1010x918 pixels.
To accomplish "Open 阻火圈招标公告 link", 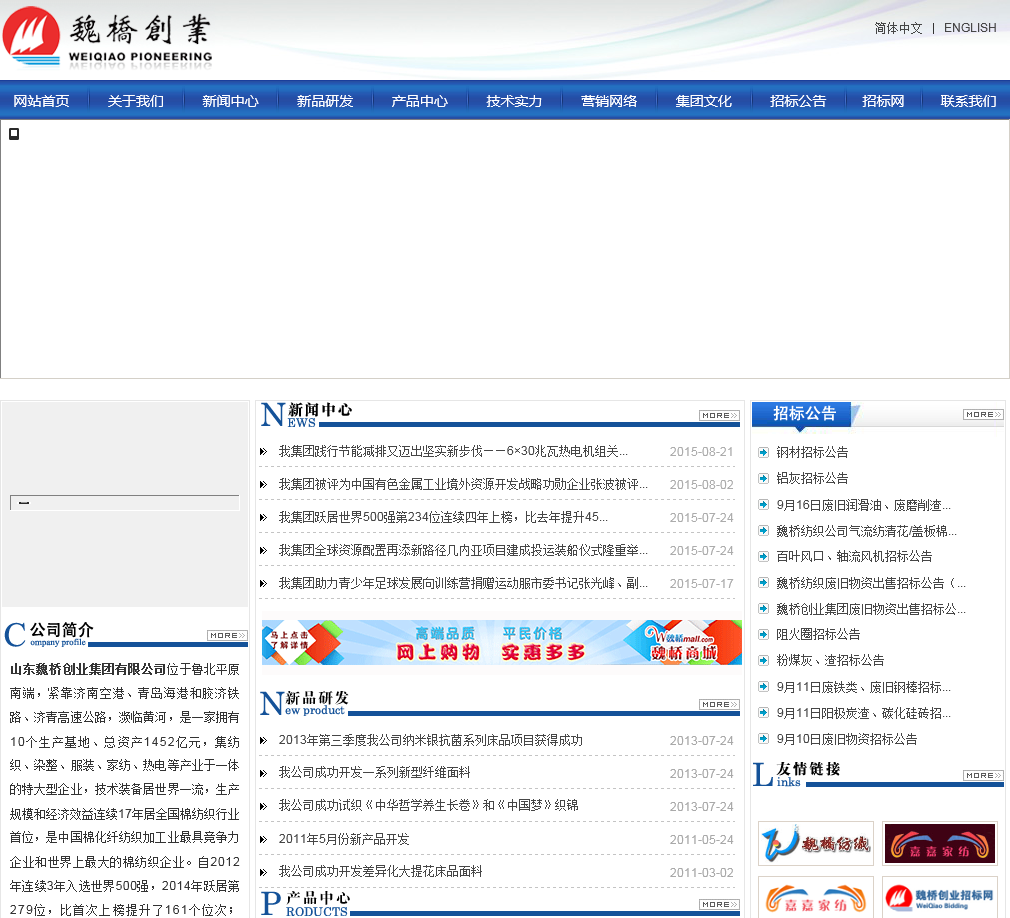I will (x=818, y=635).
